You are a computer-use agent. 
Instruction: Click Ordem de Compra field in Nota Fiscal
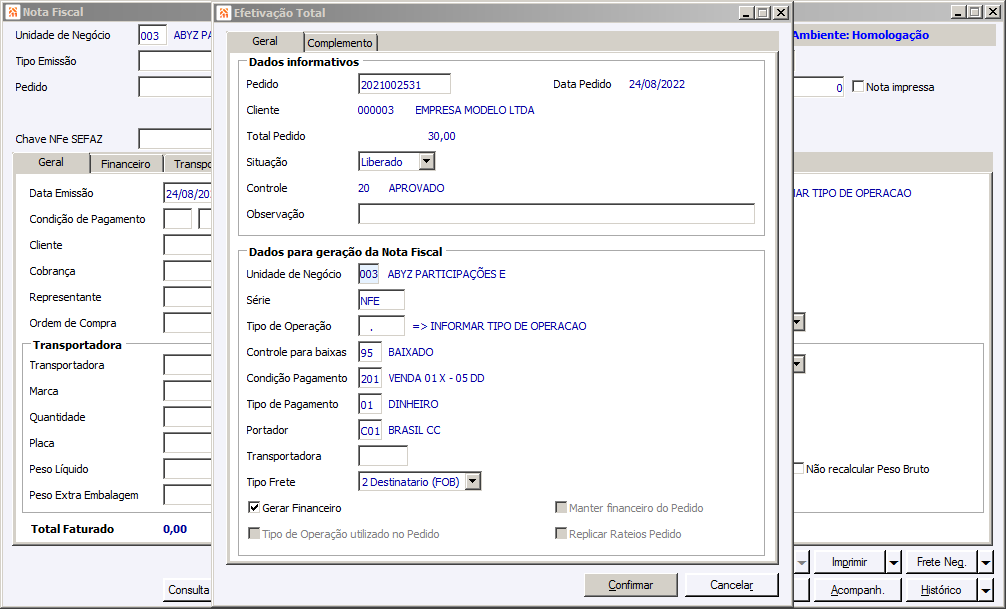(x=187, y=323)
